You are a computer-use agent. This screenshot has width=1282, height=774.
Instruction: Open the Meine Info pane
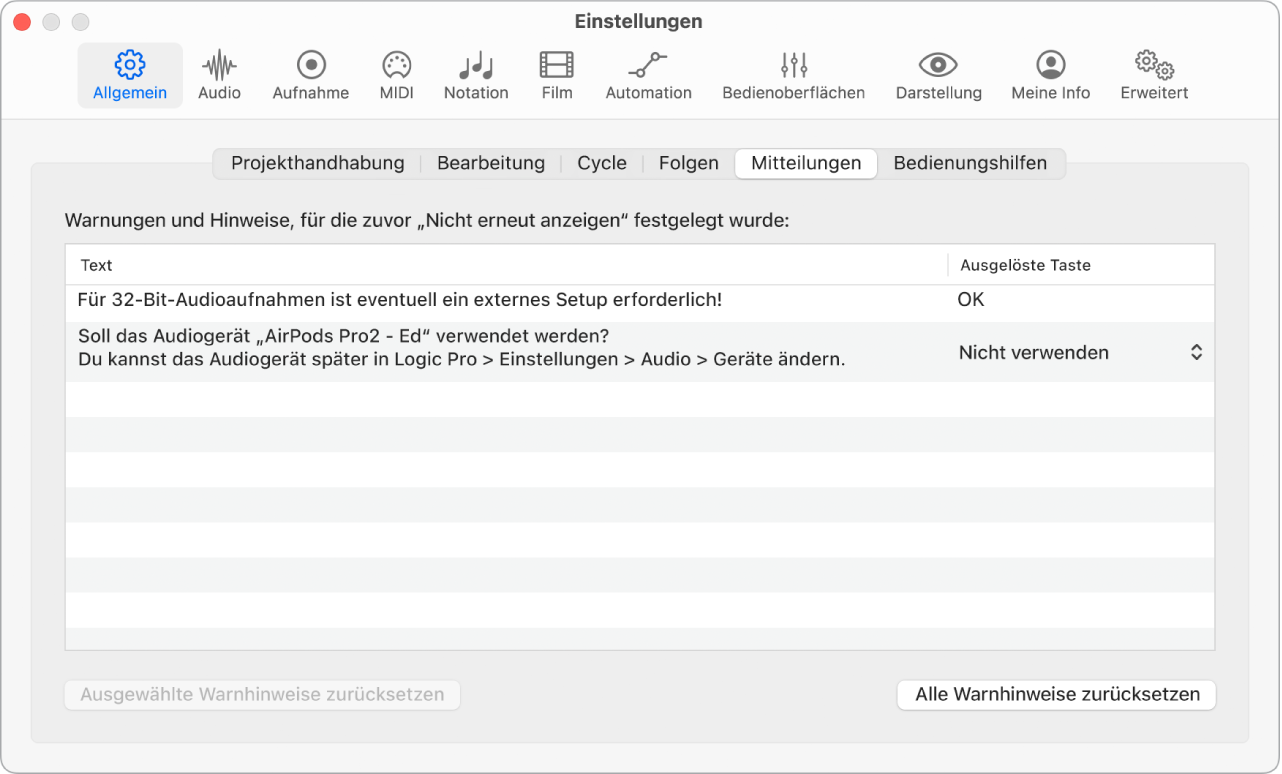coord(1051,76)
